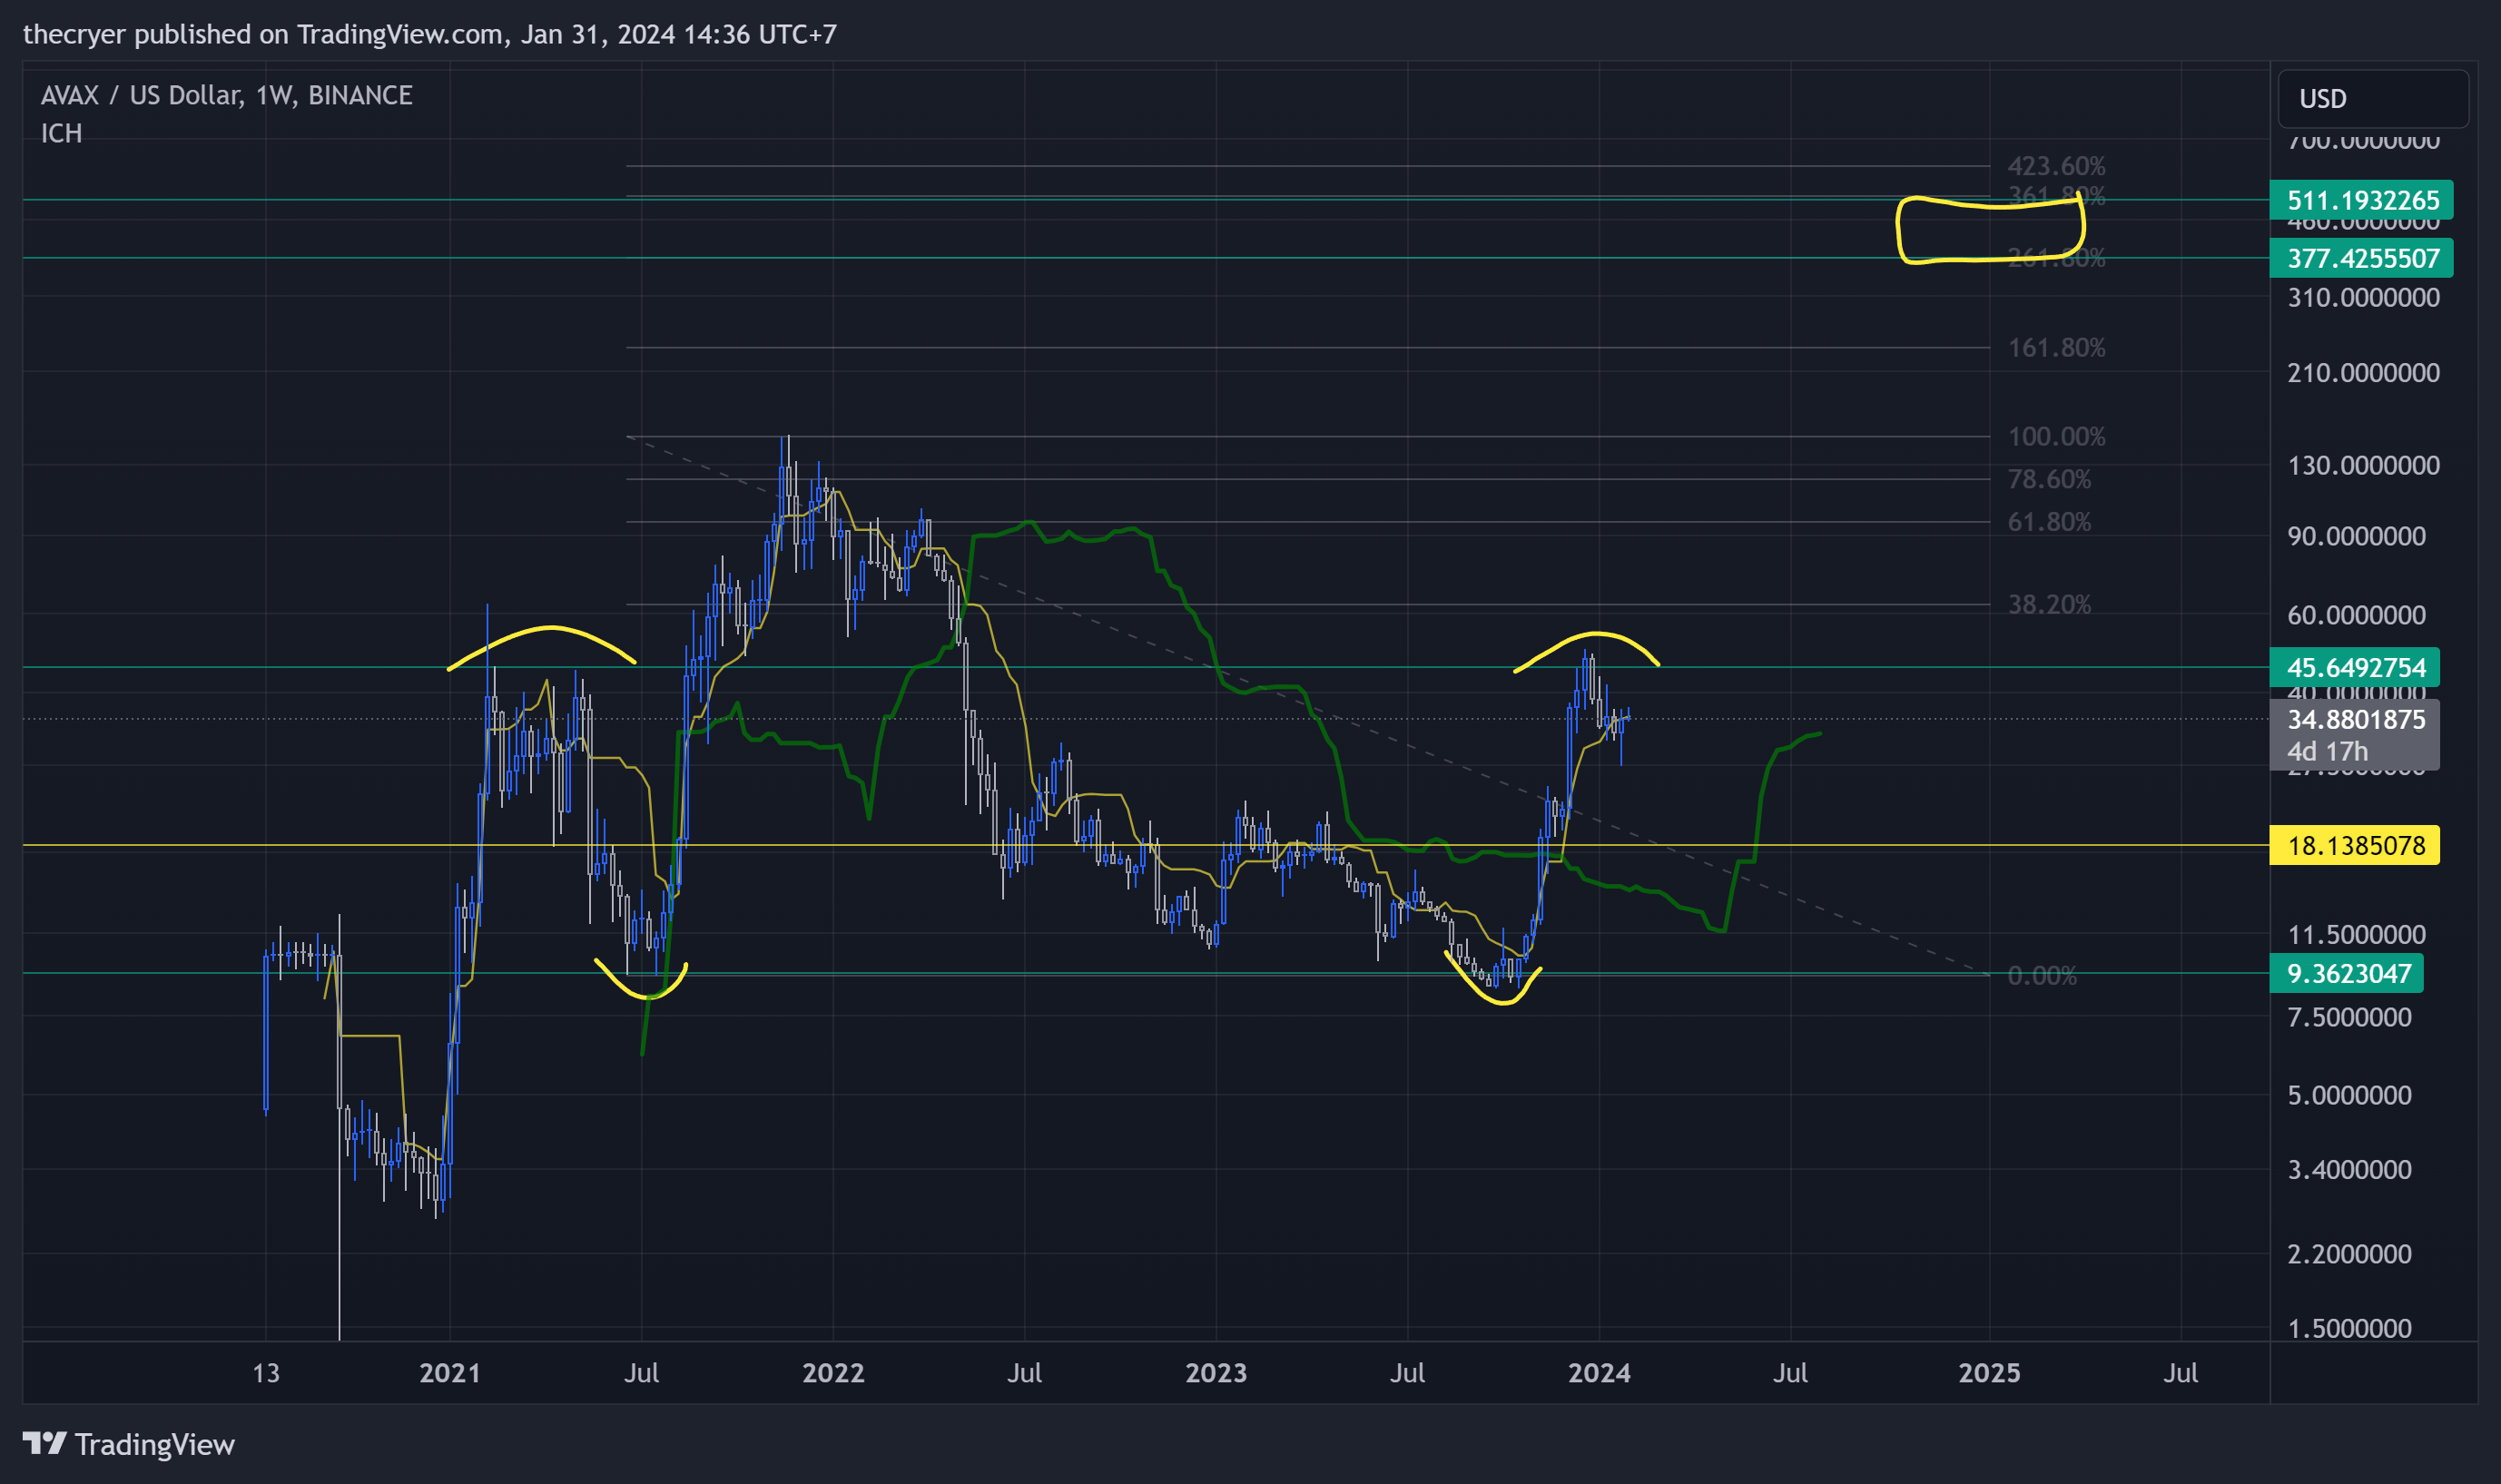This screenshot has width=2501, height=1484.
Task: Click the 78.60% Fibonacci level label
Action: [x=2049, y=479]
